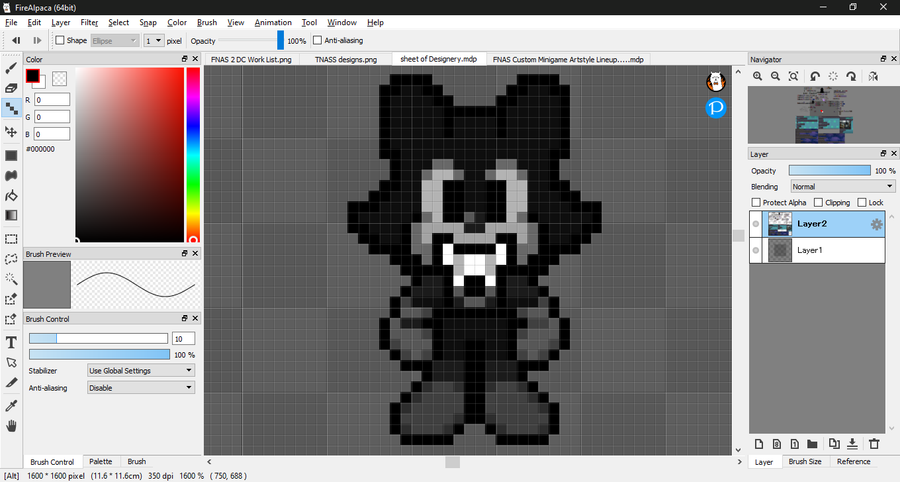Click the rainbow hue slider bar
This screenshot has width=900, height=482.
tap(193, 154)
